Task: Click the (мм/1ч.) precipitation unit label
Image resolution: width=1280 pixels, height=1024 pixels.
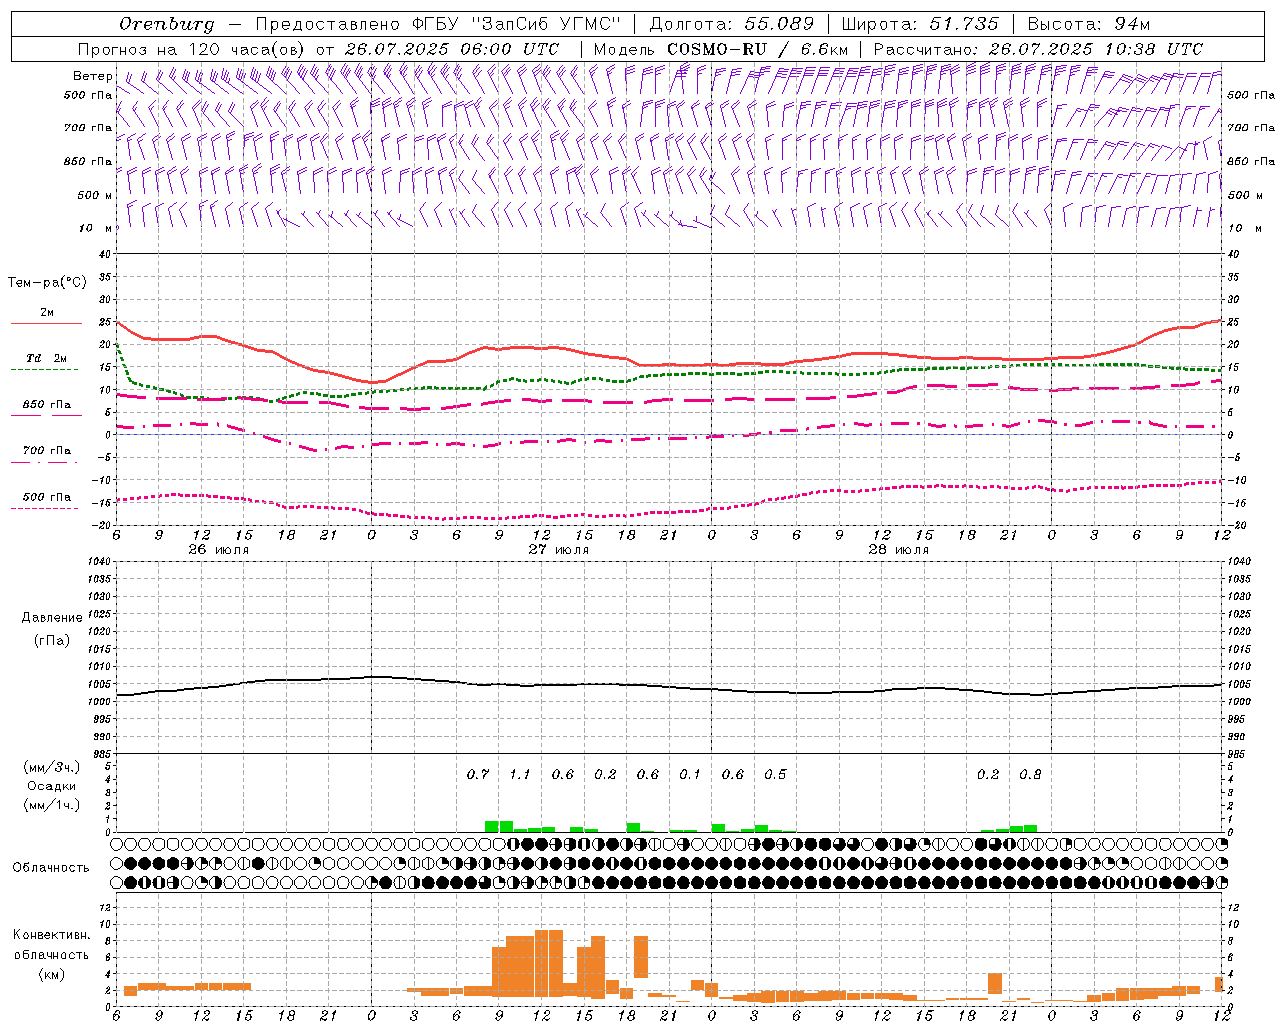Action: click(52, 805)
